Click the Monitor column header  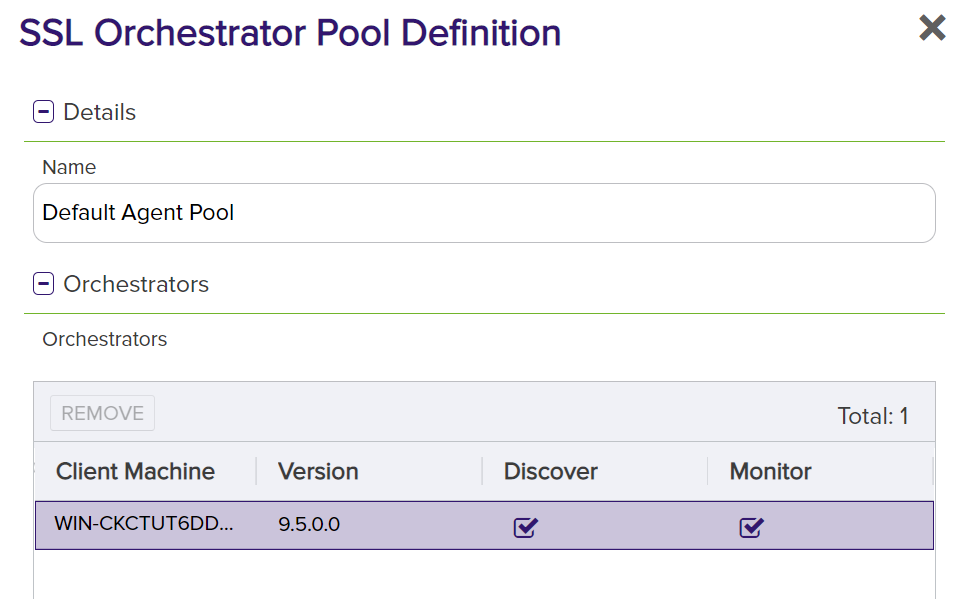(770, 471)
